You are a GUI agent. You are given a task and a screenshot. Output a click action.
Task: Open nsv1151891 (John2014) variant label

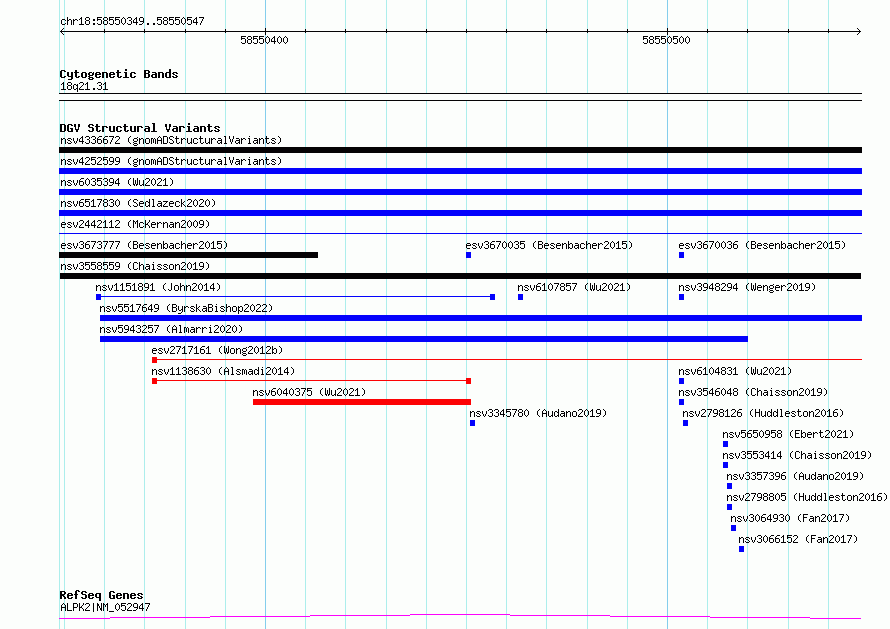(x=158, y=287)
